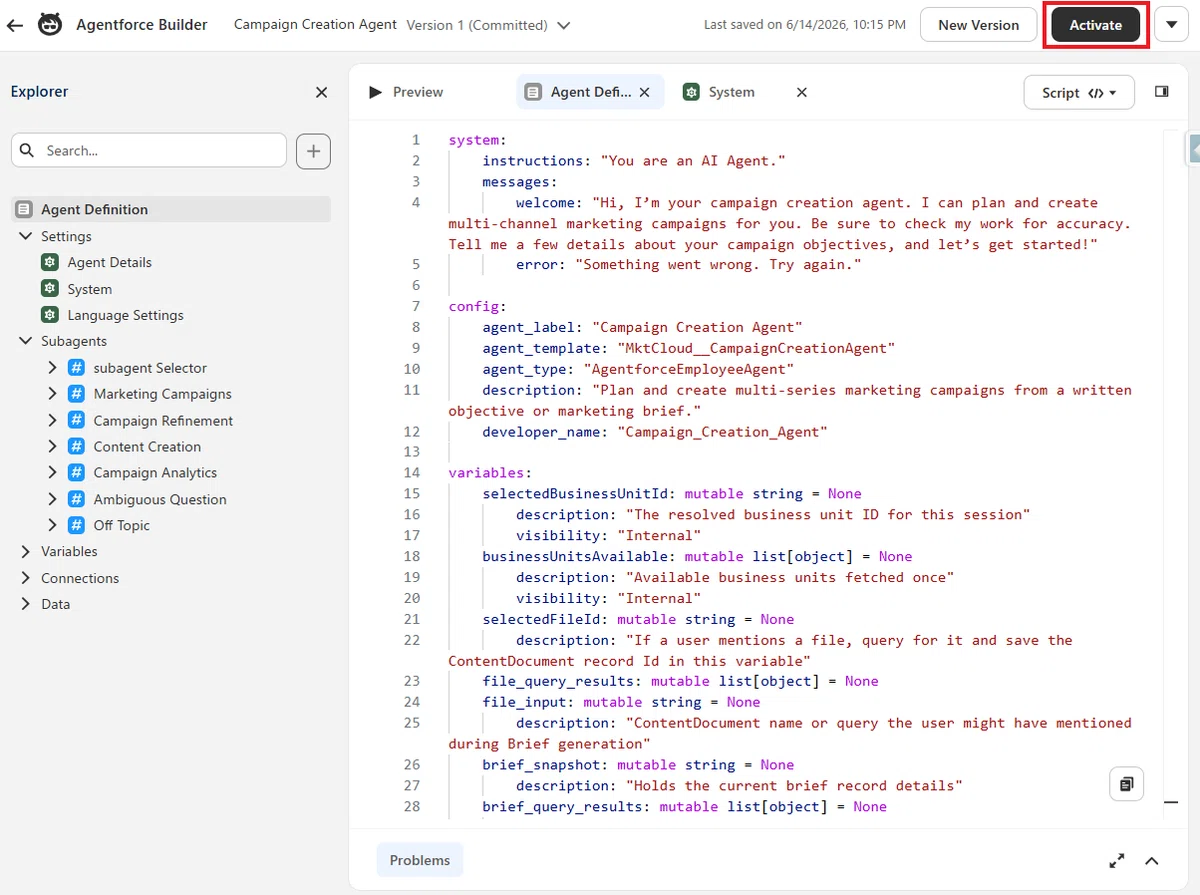
Task: Click the magnifier icon in Explorer search
Action: pos(27,150)
